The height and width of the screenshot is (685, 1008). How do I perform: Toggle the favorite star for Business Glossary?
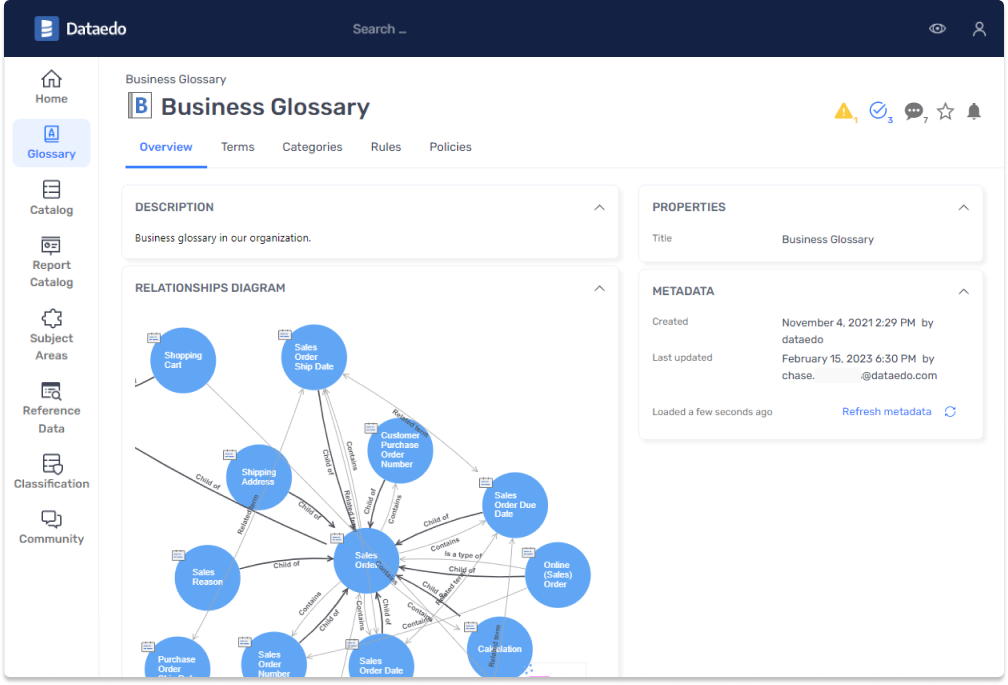pyautogui.click(x=945, y=112)
